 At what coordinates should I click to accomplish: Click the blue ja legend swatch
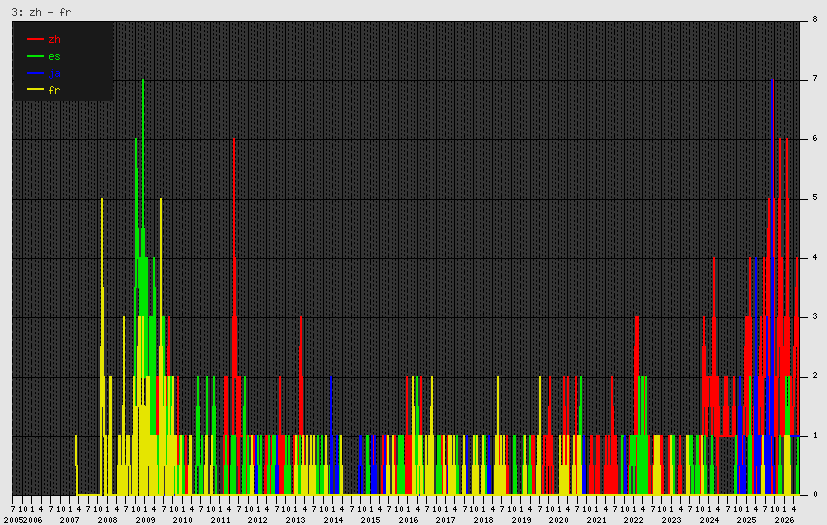(35, 73)
